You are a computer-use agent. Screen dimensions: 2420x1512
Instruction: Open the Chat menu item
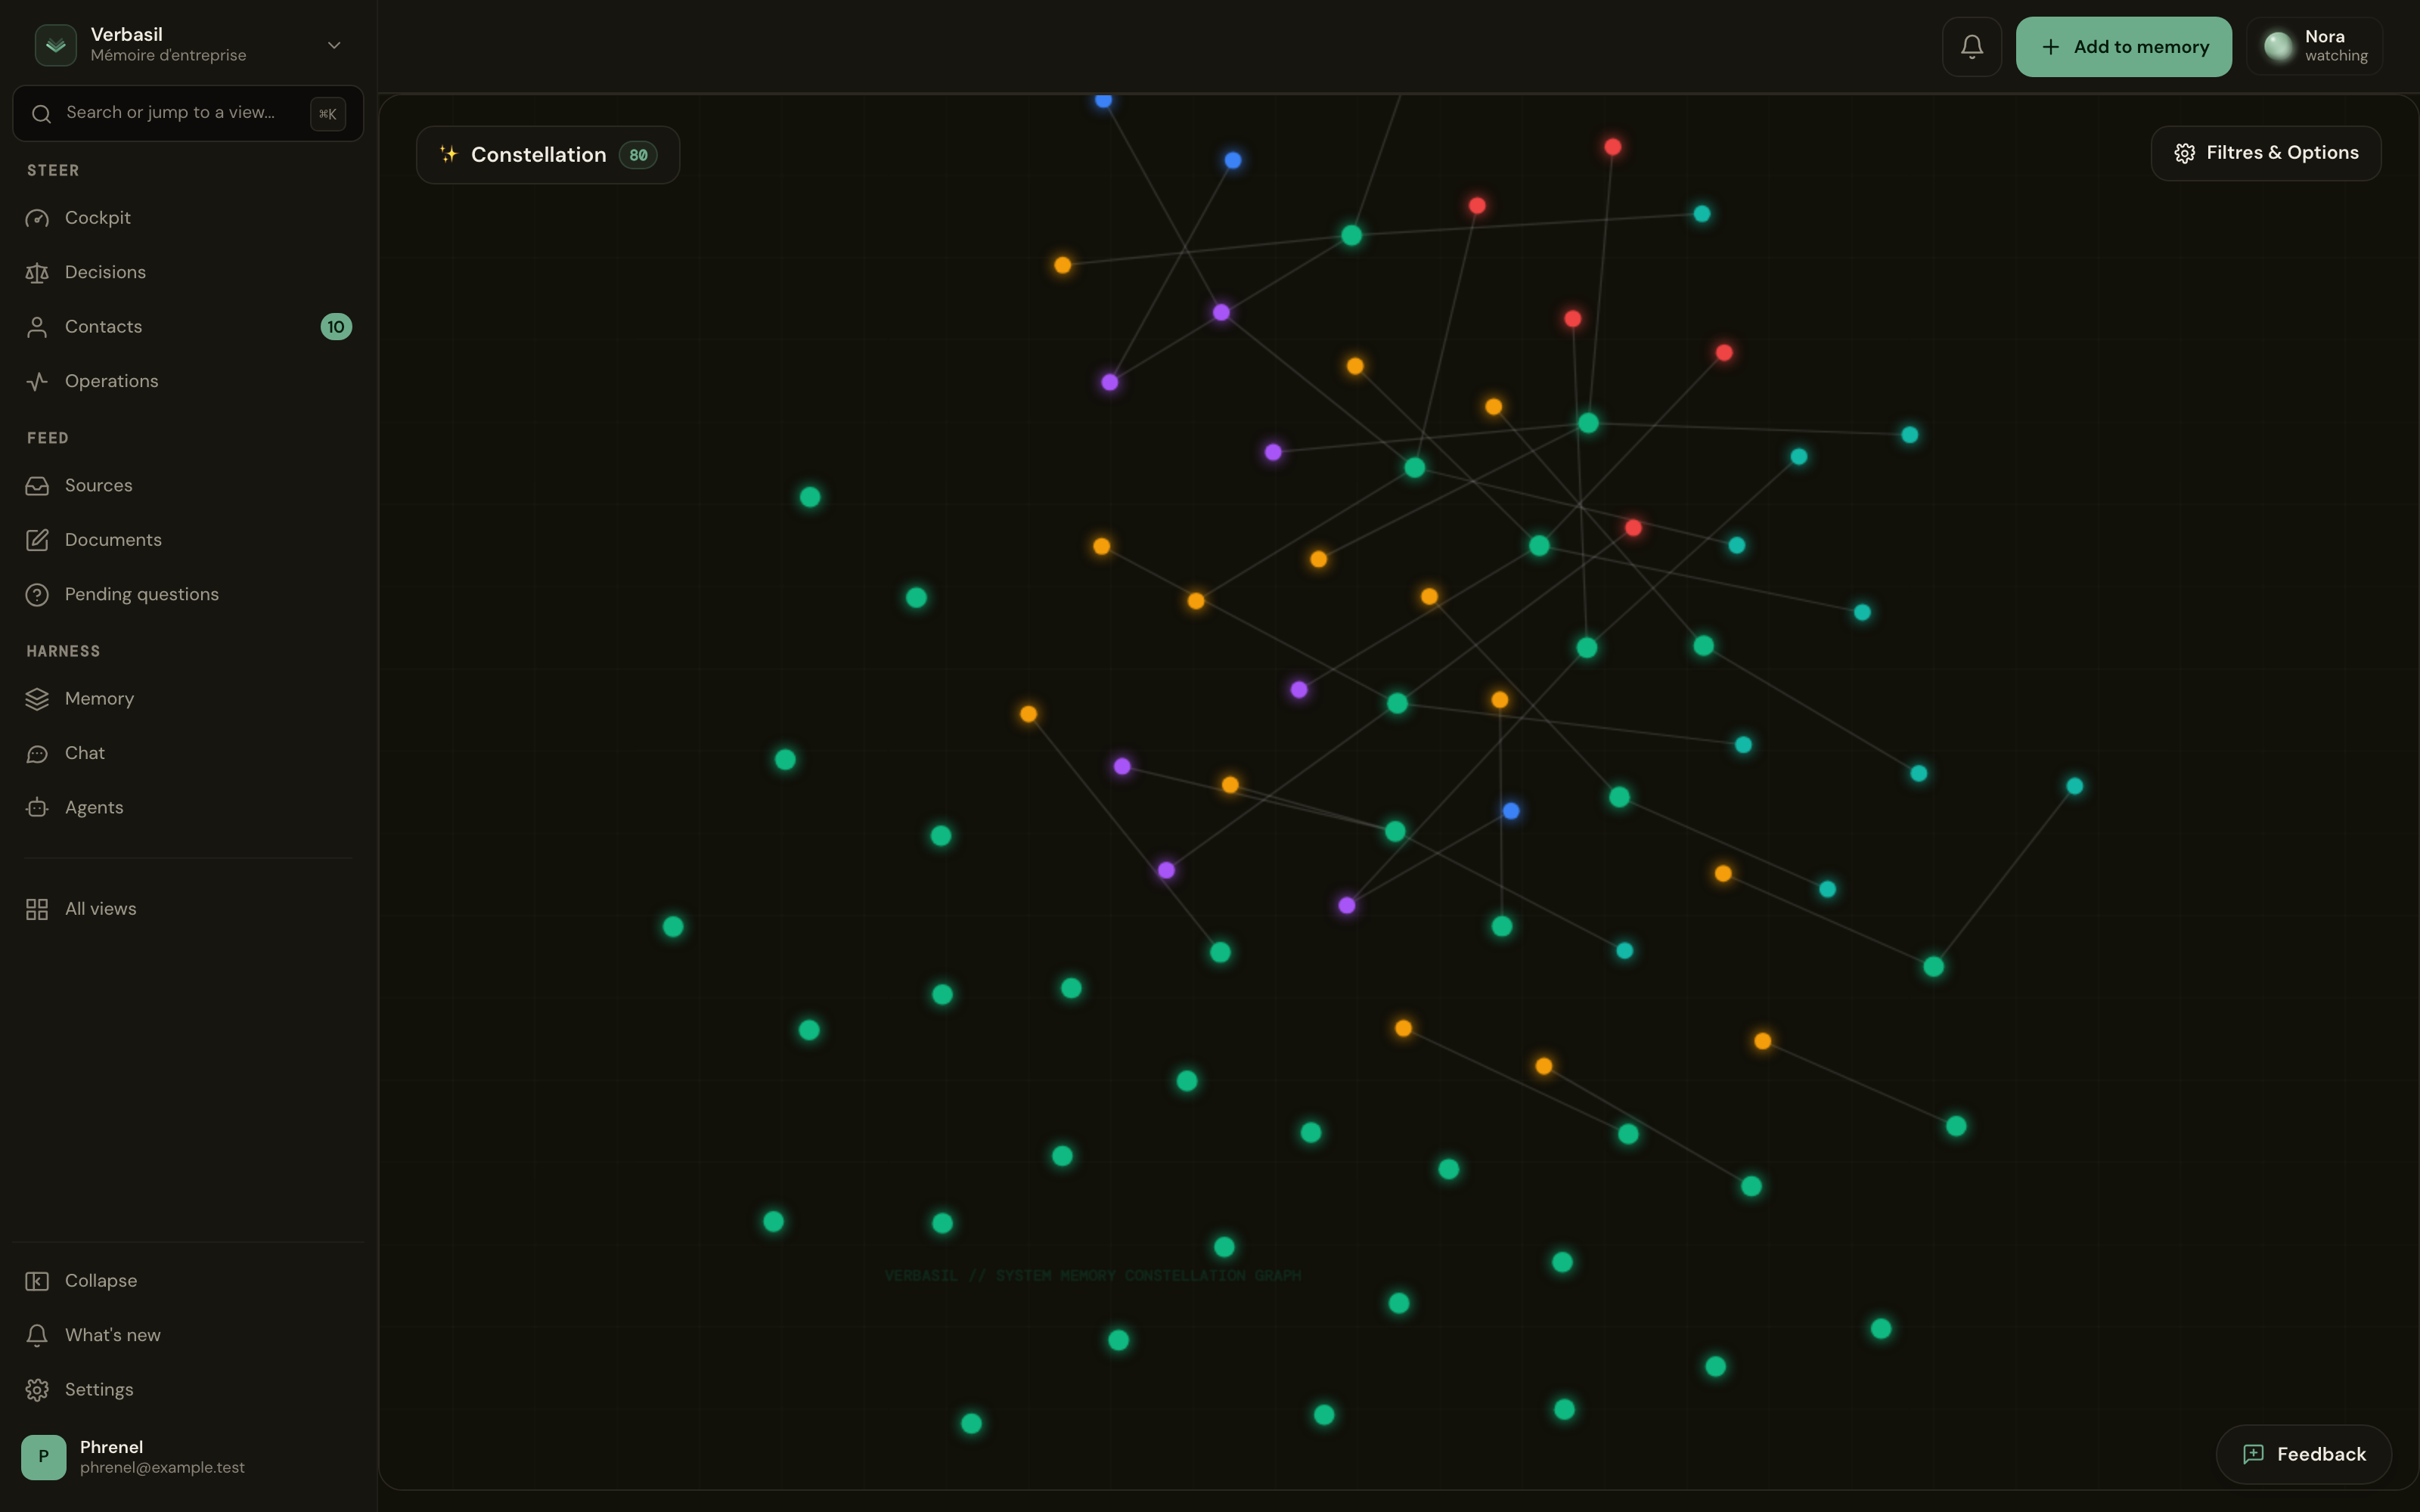point(188,754)
